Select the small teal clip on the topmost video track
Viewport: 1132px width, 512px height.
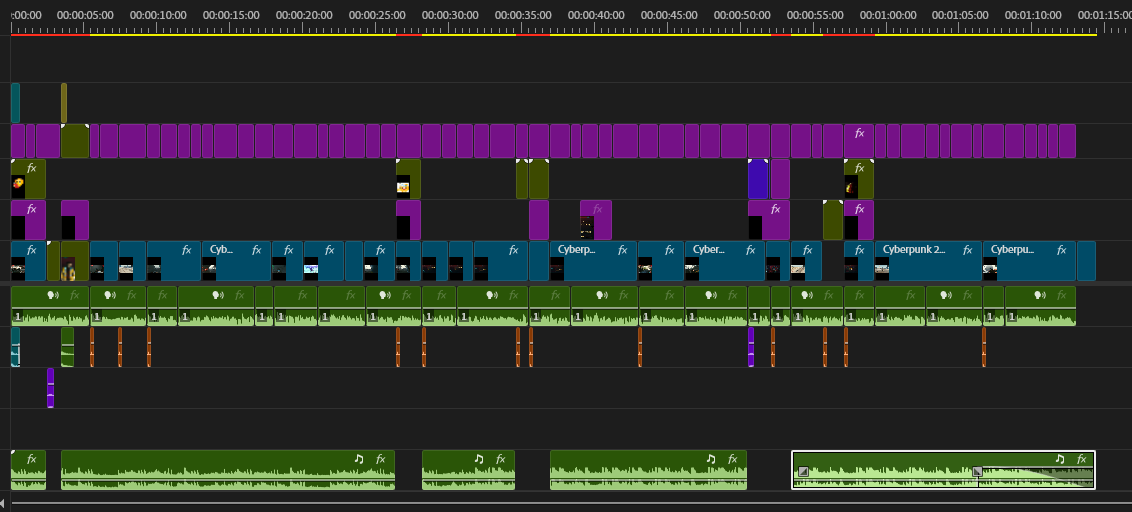[15, 103]
